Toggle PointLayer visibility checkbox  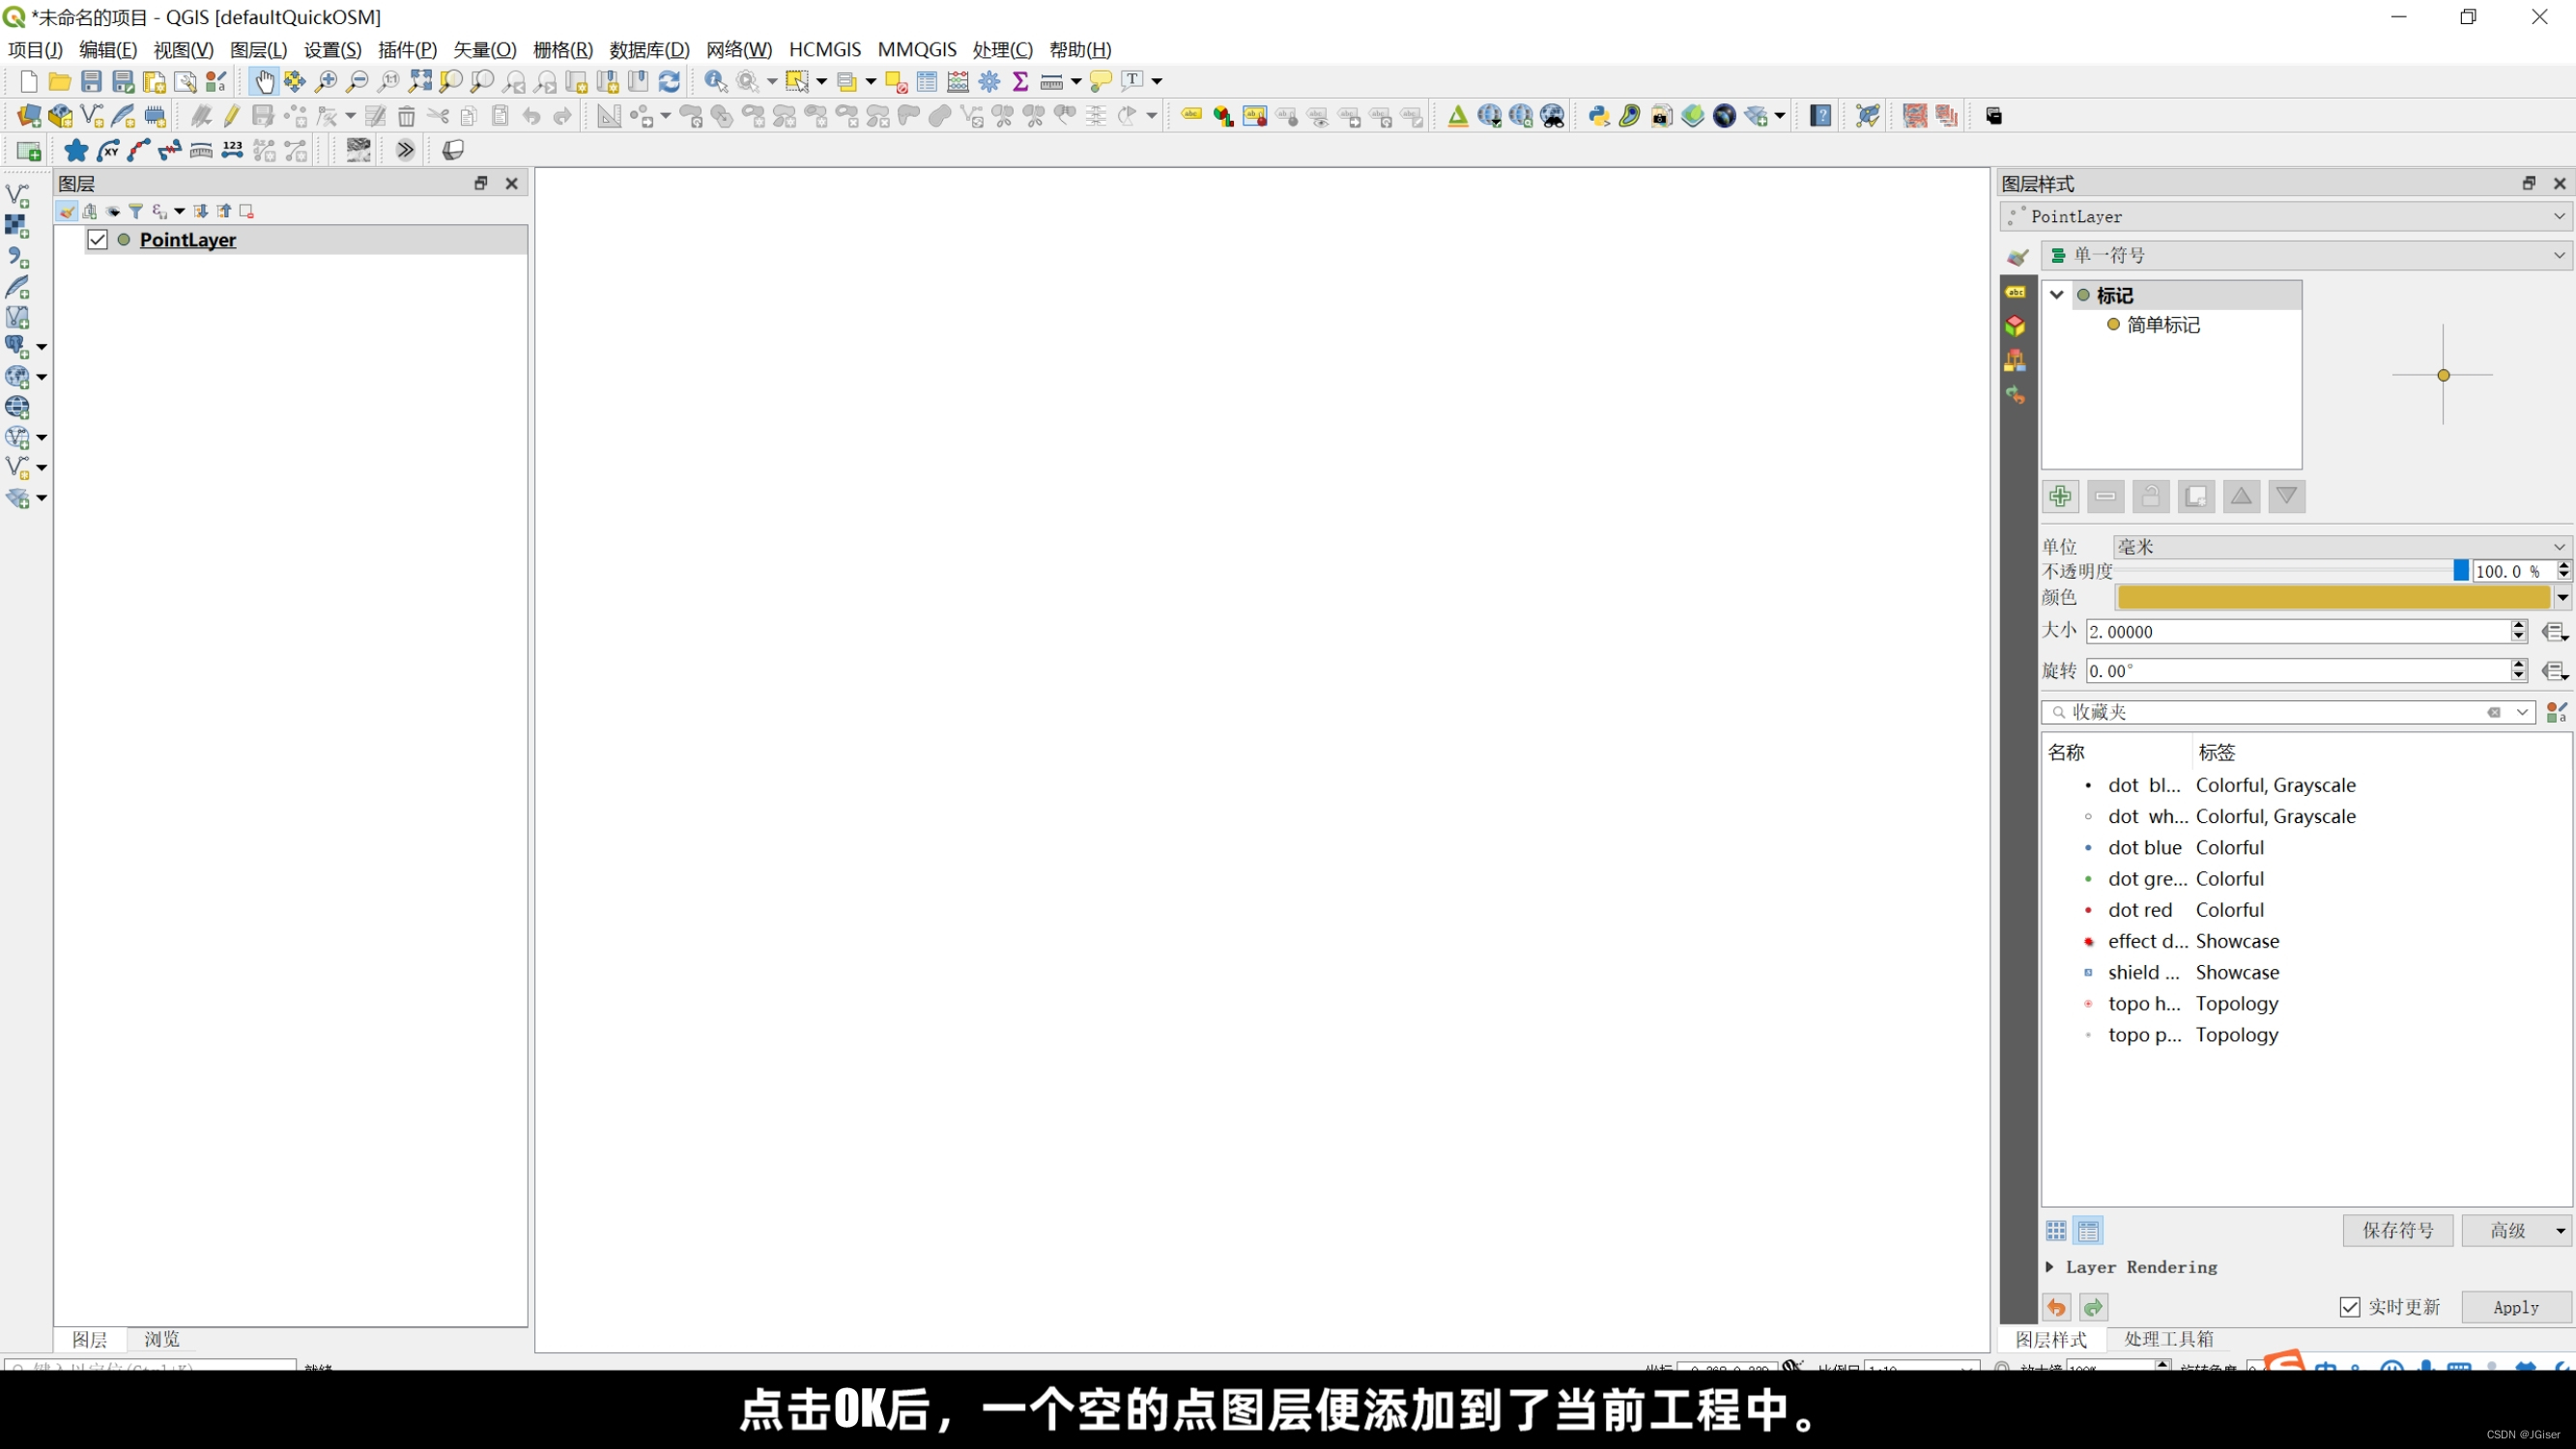97,240
